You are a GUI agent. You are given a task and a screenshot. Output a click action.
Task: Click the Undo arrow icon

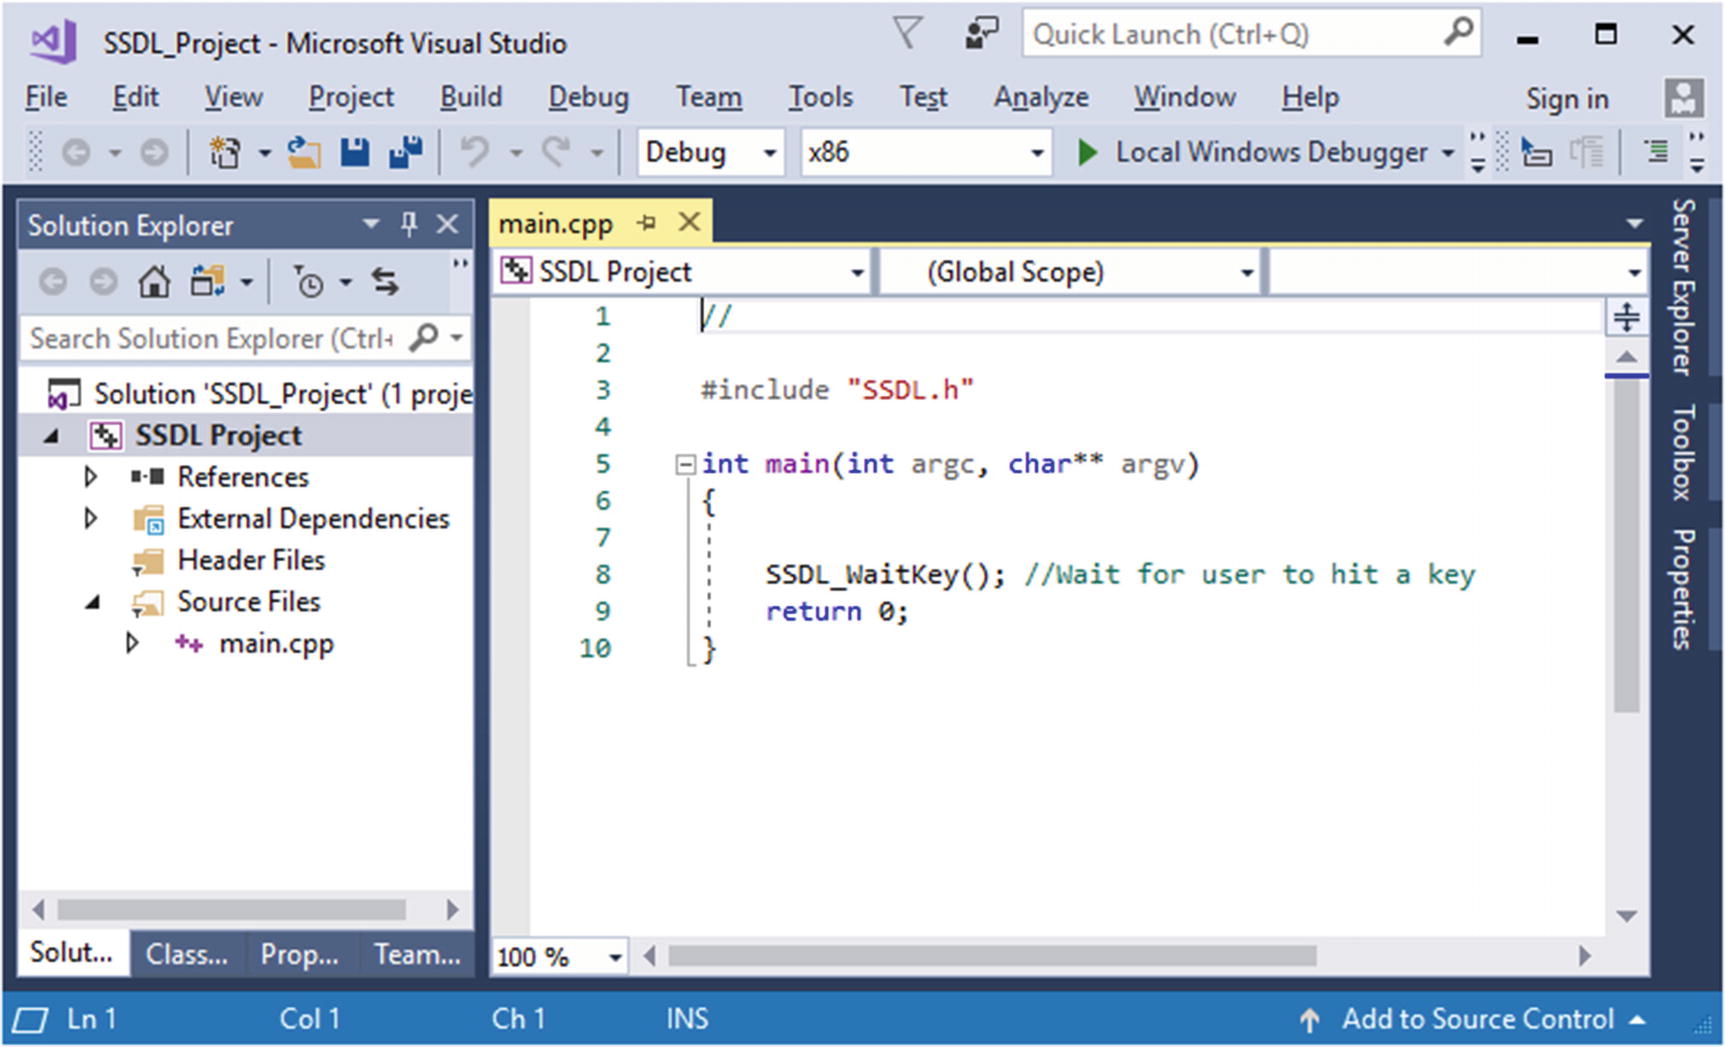click(x=474, y=152)
